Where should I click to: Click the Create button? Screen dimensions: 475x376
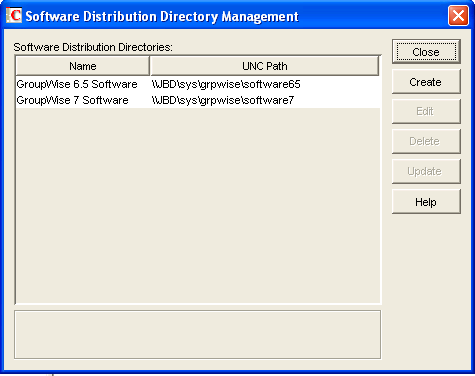426,82
